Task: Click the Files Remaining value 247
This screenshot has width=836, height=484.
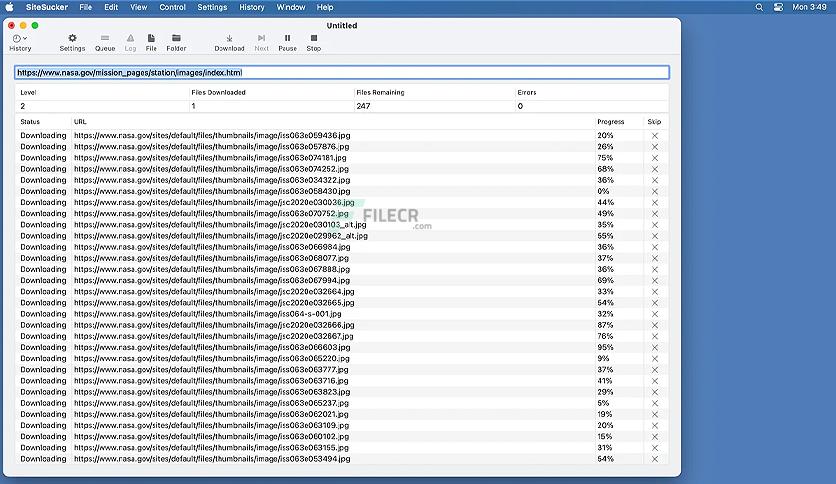Action: coord(363,106)
